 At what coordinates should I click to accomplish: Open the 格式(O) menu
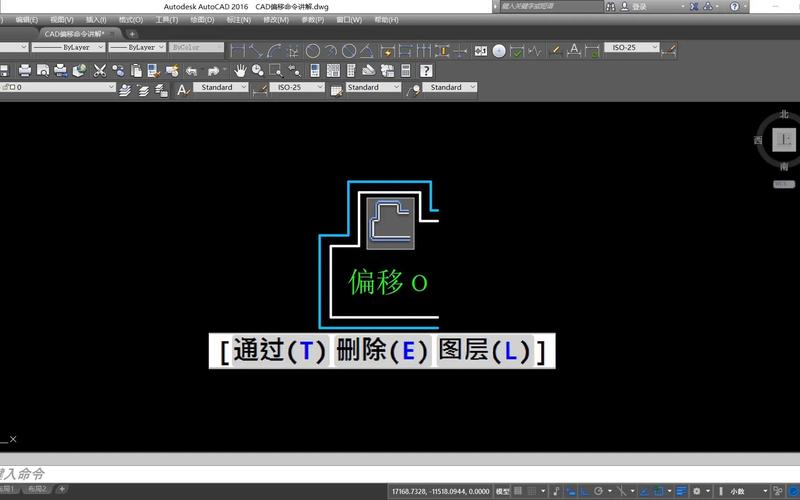[x=130, y=19]
